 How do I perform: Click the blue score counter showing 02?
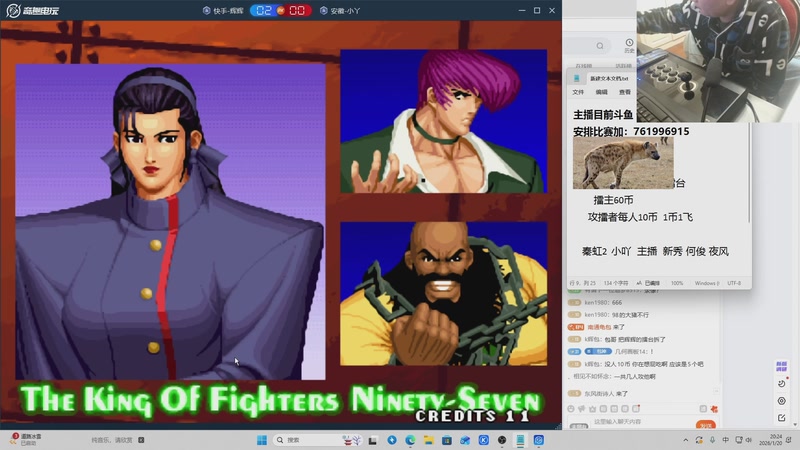pyautogui.click(x=264, y=10)
